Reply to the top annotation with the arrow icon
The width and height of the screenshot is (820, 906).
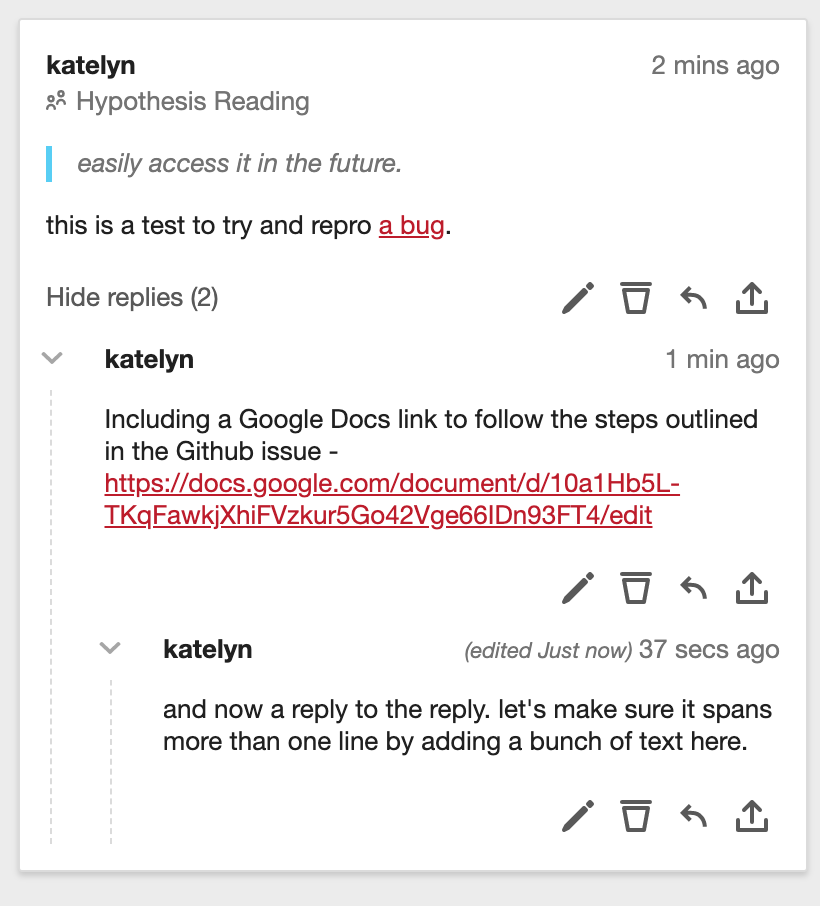tap(694, 297)
